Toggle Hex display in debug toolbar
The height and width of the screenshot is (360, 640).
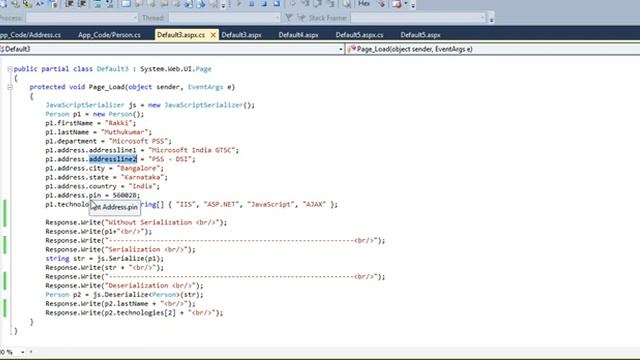[363, 4]
